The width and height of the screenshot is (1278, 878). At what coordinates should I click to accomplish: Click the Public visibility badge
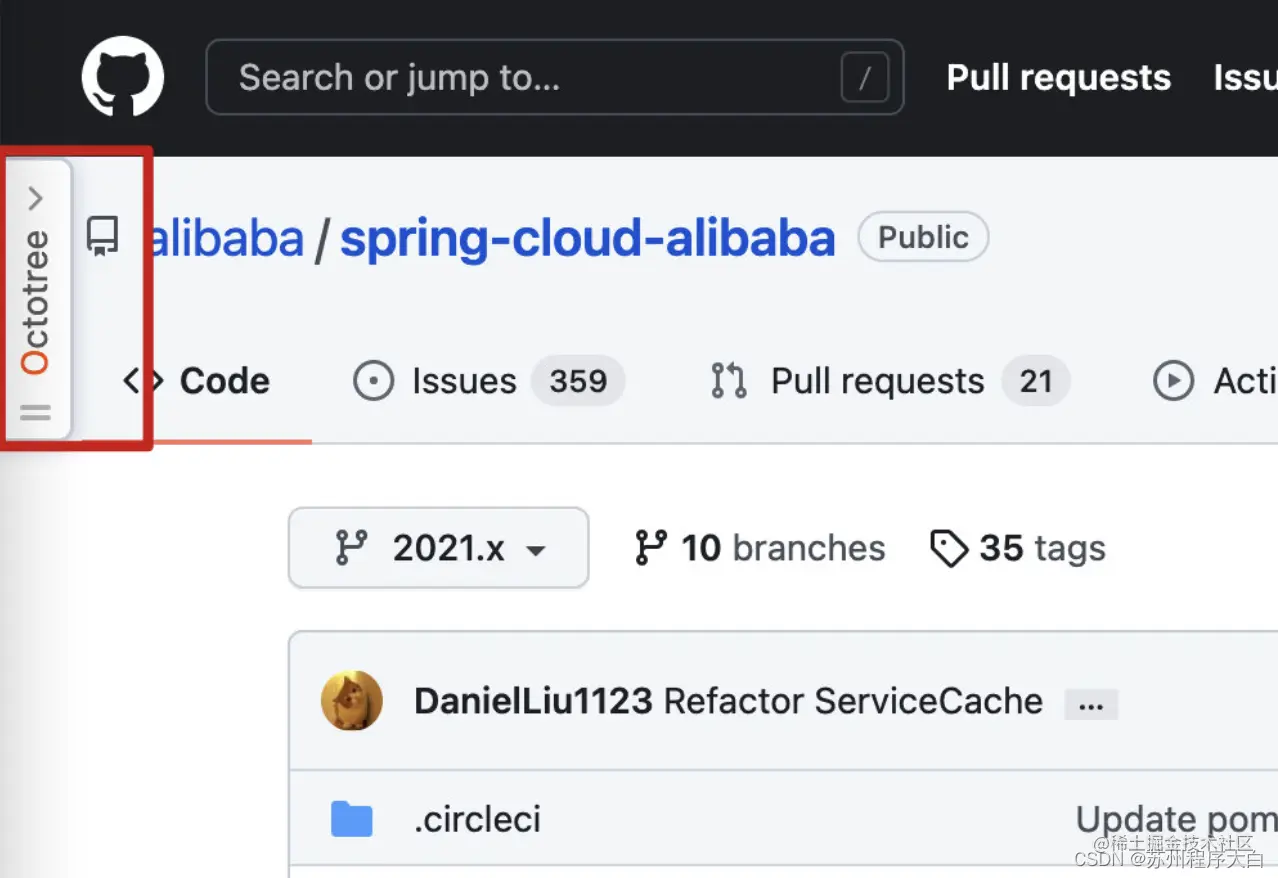coord(923,237)
